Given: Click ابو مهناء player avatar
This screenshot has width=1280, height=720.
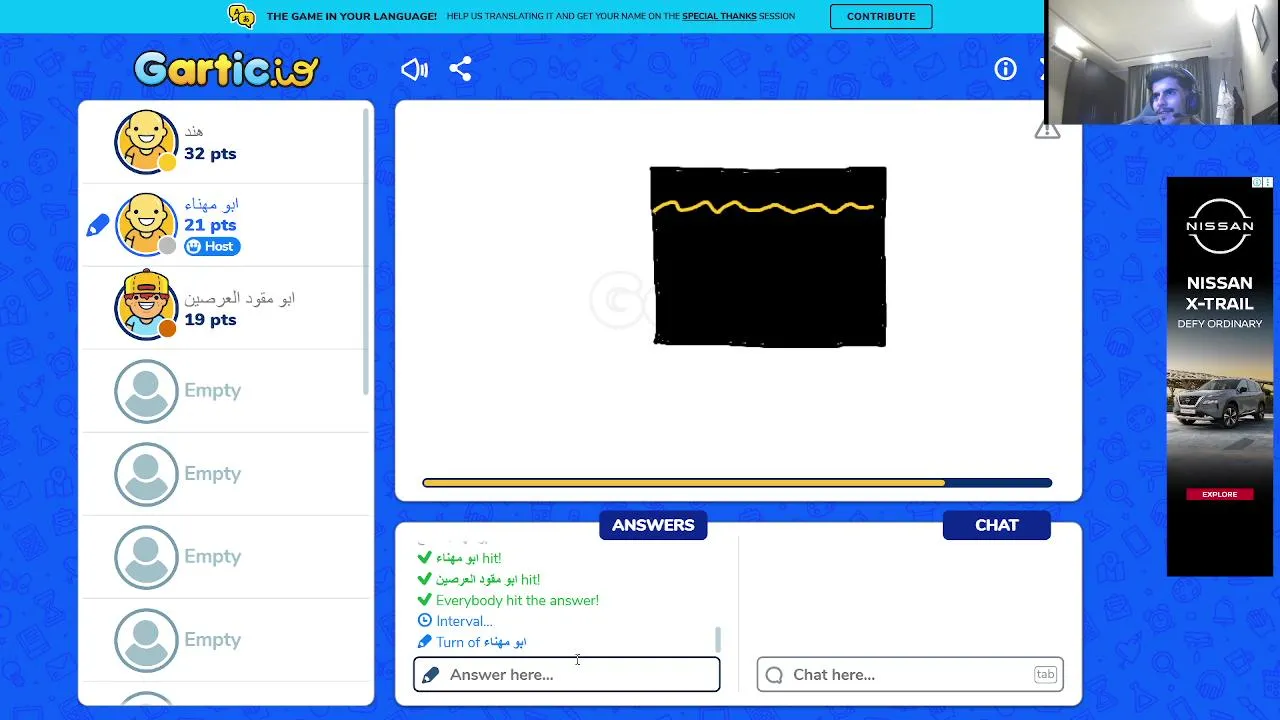Looking at the screenshot, I should (146, 224).
